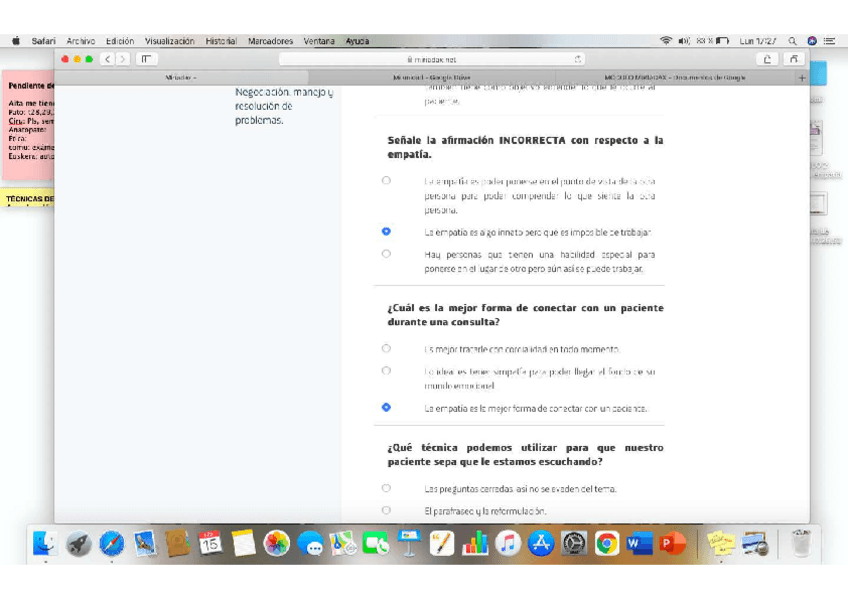Switch to the Miriadax tab
848x599 pixels.
click(181, 78)
